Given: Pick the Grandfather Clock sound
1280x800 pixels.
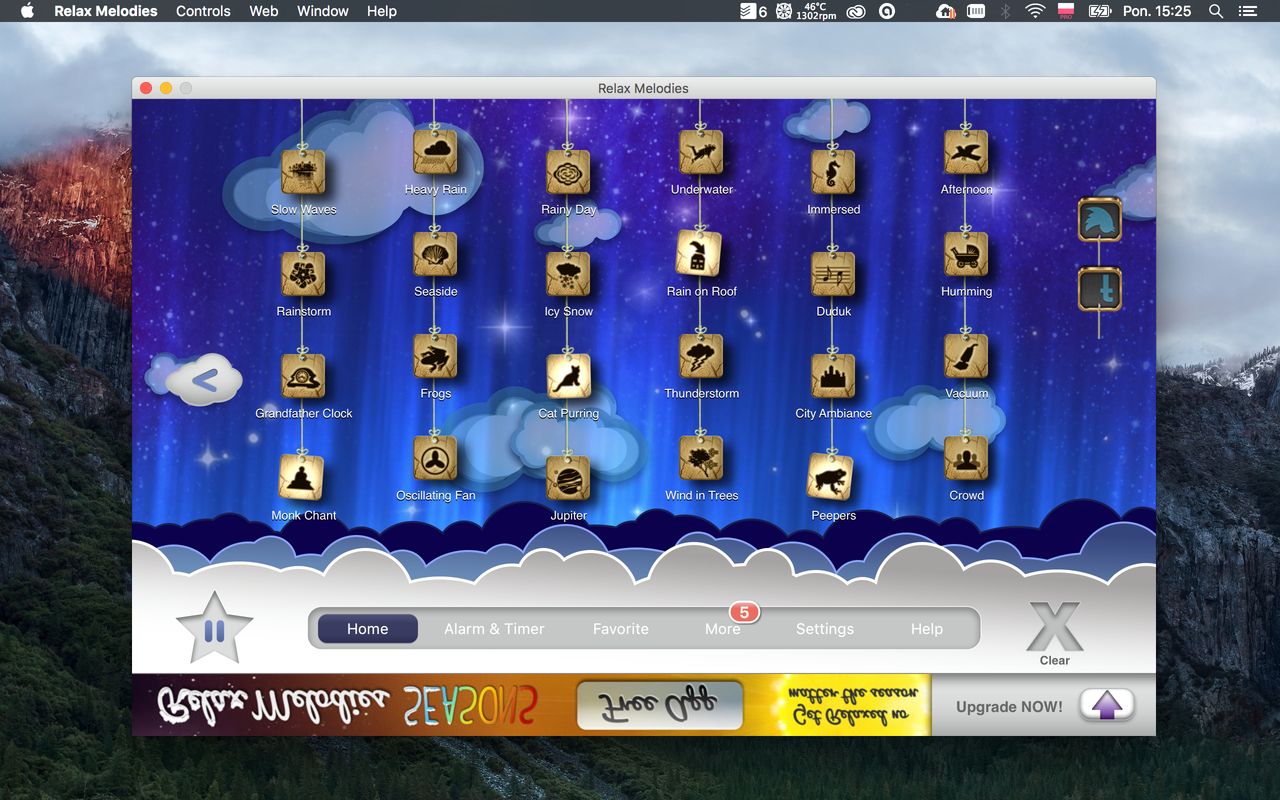Looking at the screenshot, I should tap(302, 376).
